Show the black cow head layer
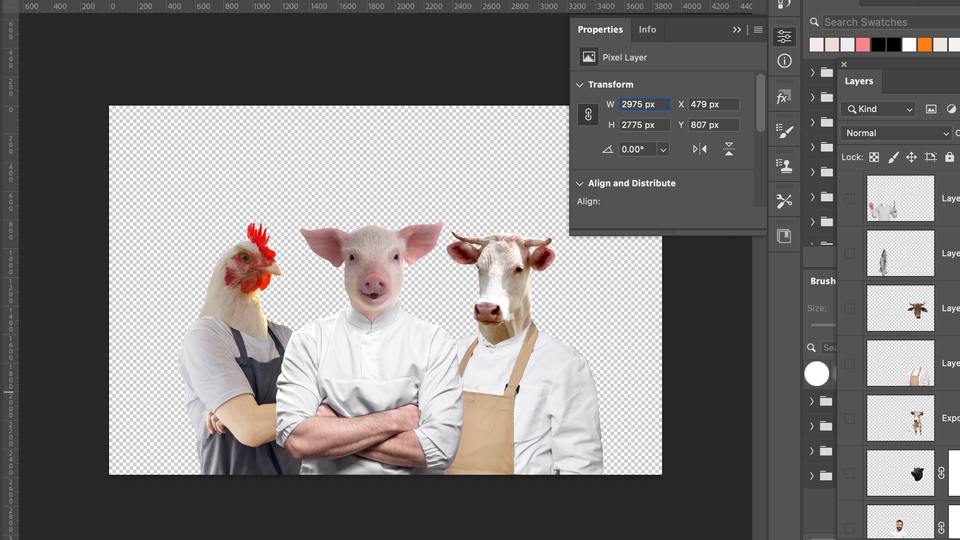 850,473
